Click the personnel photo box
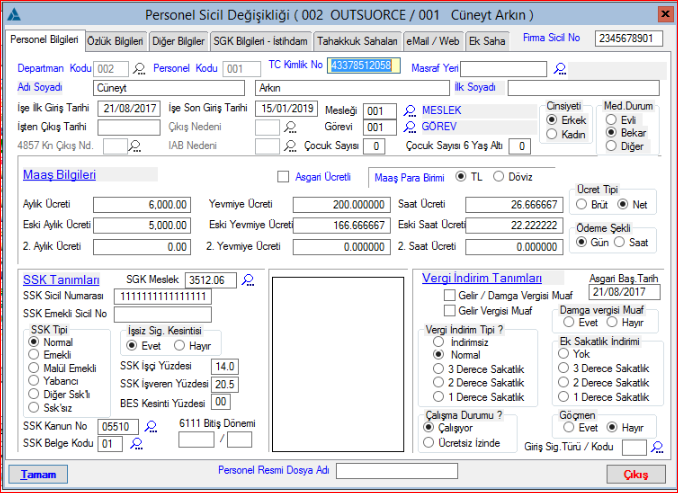Screen dimensions: 678x493 pyautogui.click(x=338, y=364)
